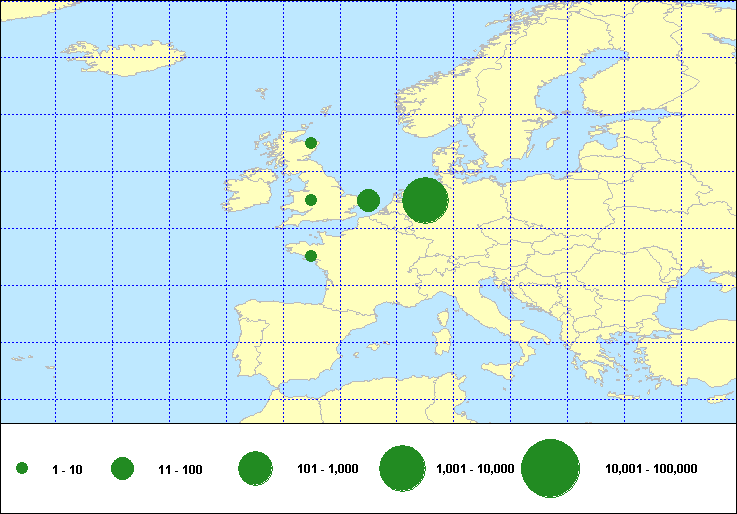The height and width of the screenshot is (514, 737).
Task: Click the largest green circle on the map
Action: pyautogui.click(x=425, y=200)
